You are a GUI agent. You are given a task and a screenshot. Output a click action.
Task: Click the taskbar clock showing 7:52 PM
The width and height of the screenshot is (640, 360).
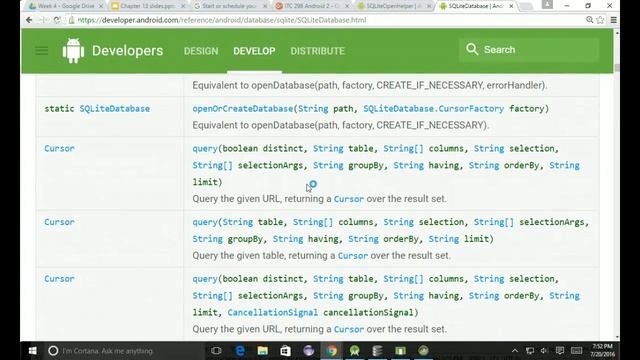(x=602, y=351)
